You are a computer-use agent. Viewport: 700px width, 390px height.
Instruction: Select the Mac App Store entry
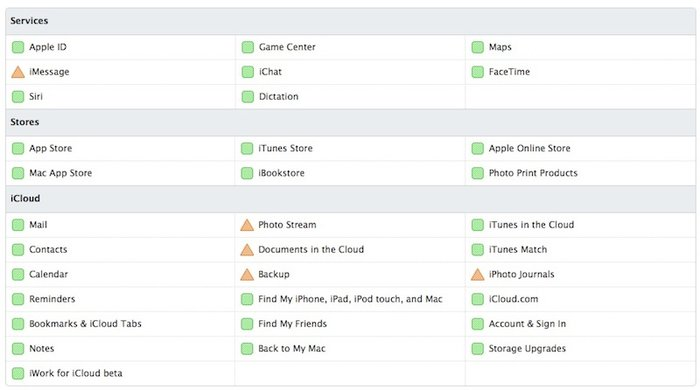coord(60,173)
